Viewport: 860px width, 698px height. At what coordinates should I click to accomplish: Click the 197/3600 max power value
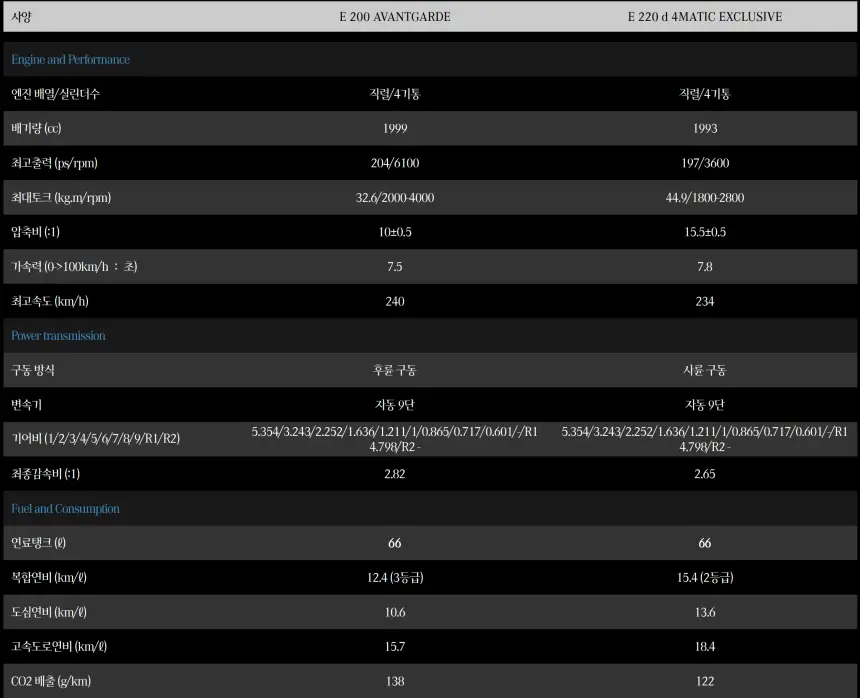pos(705,163)
